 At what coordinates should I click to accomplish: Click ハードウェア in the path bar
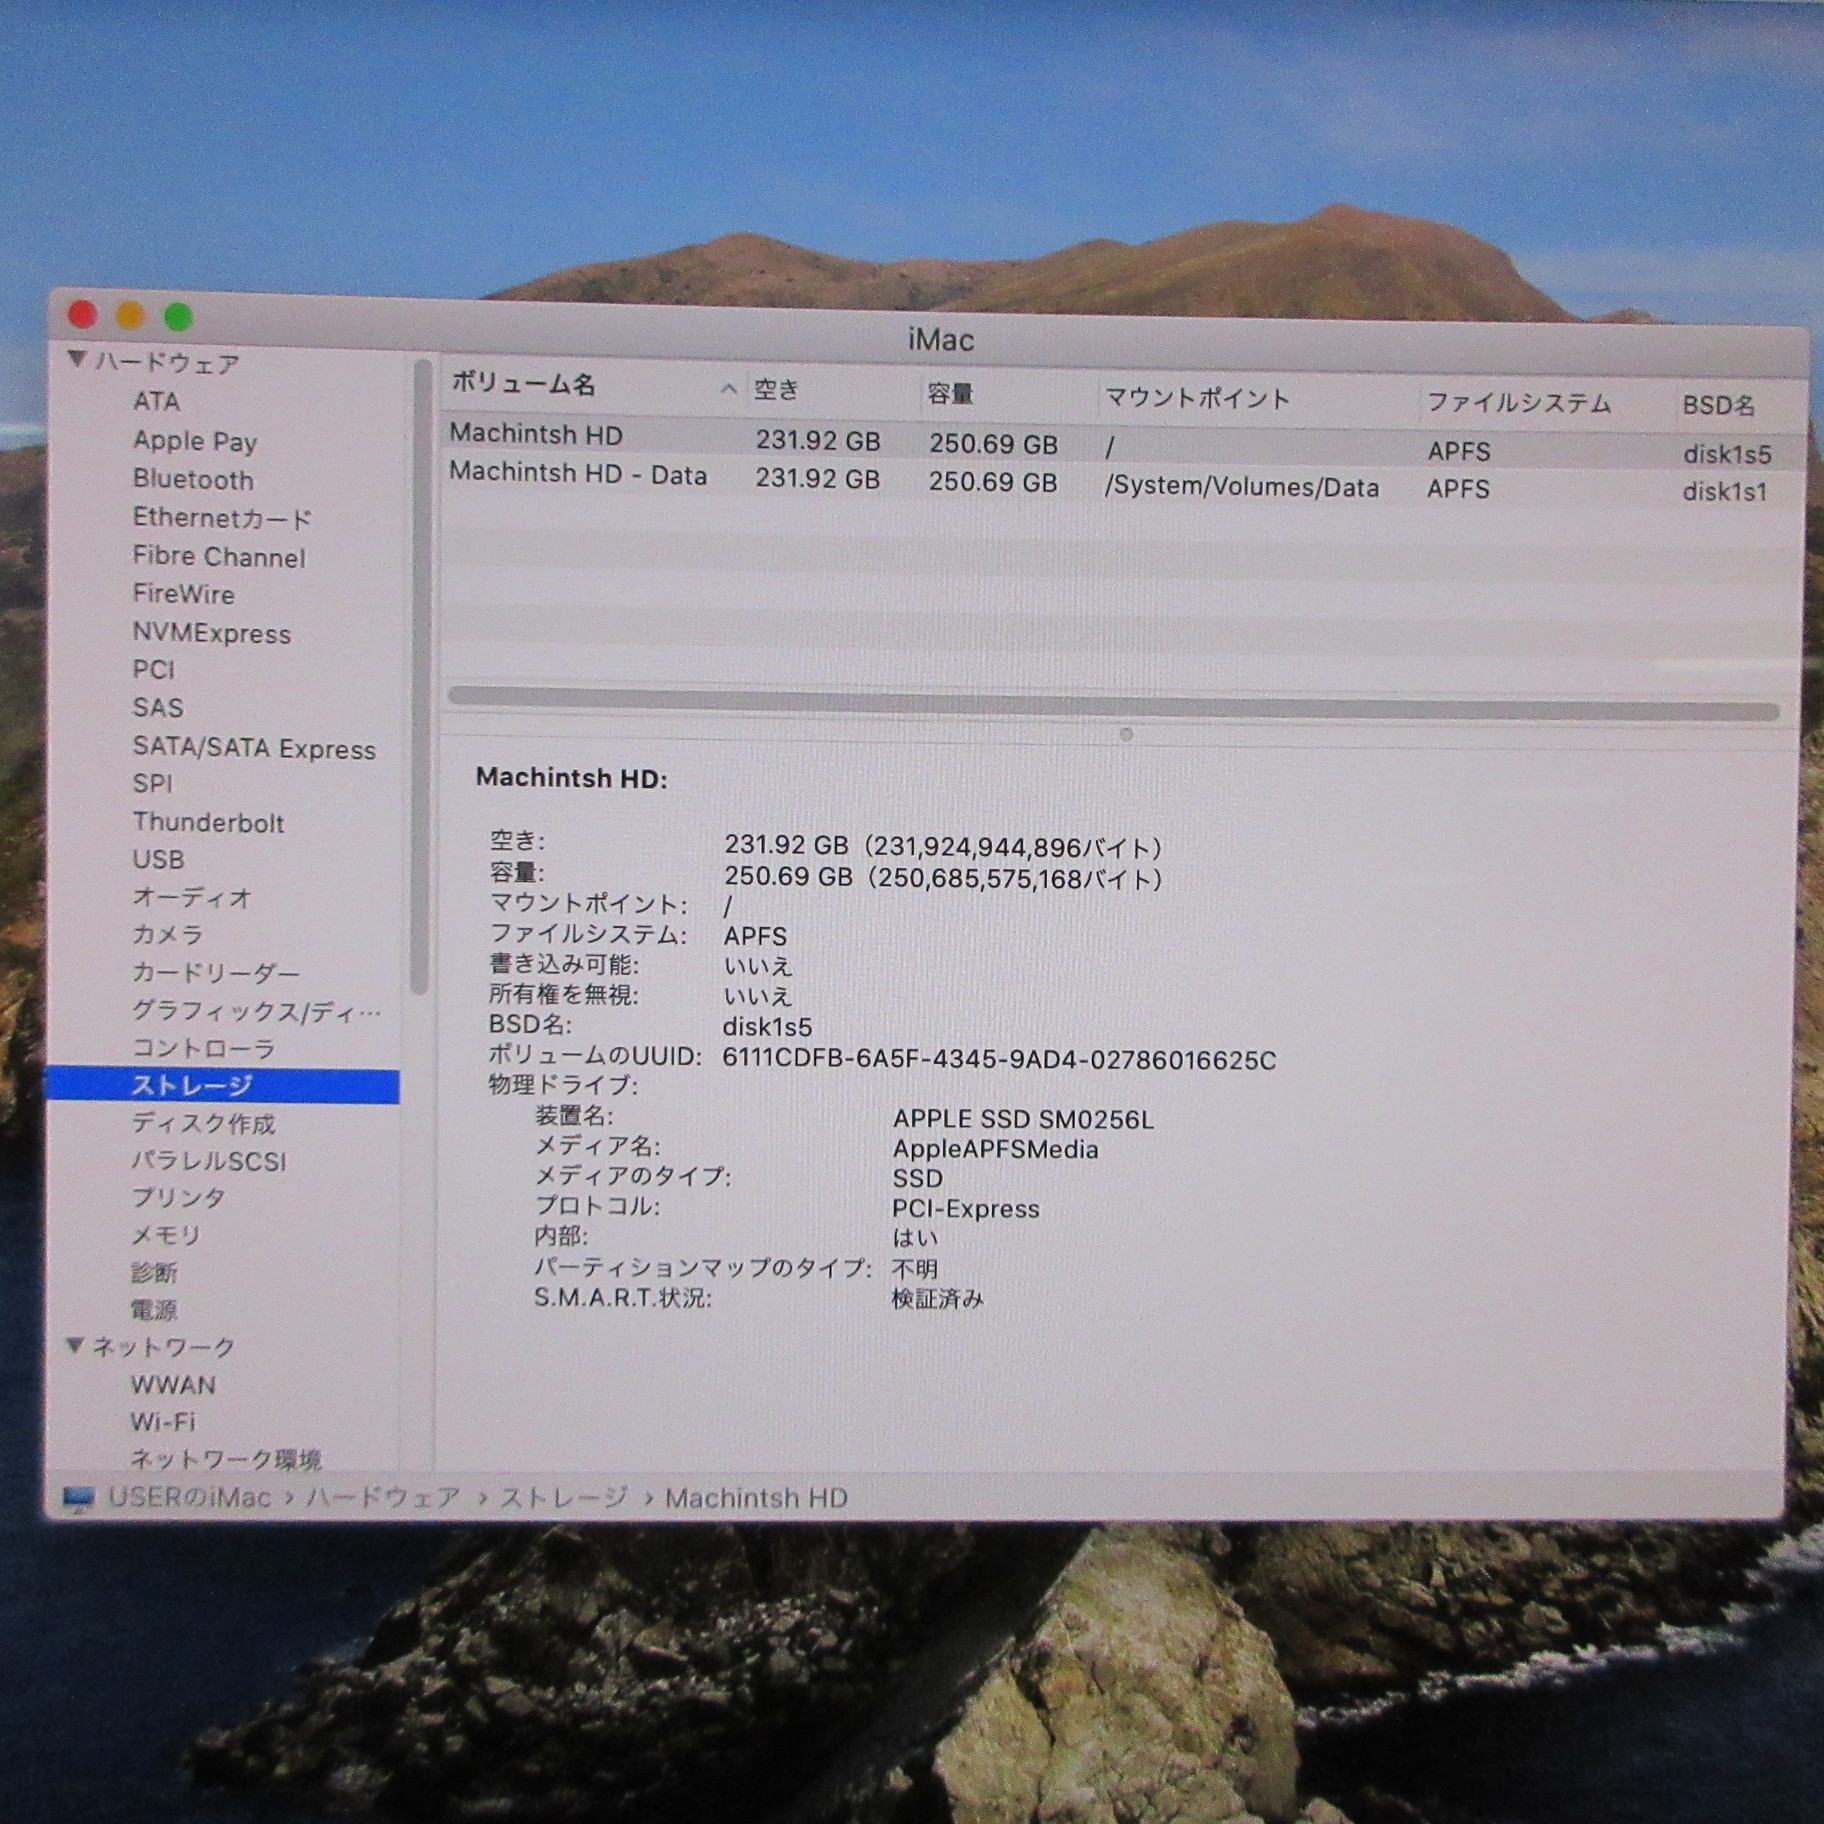click(x=383, y=1498)
